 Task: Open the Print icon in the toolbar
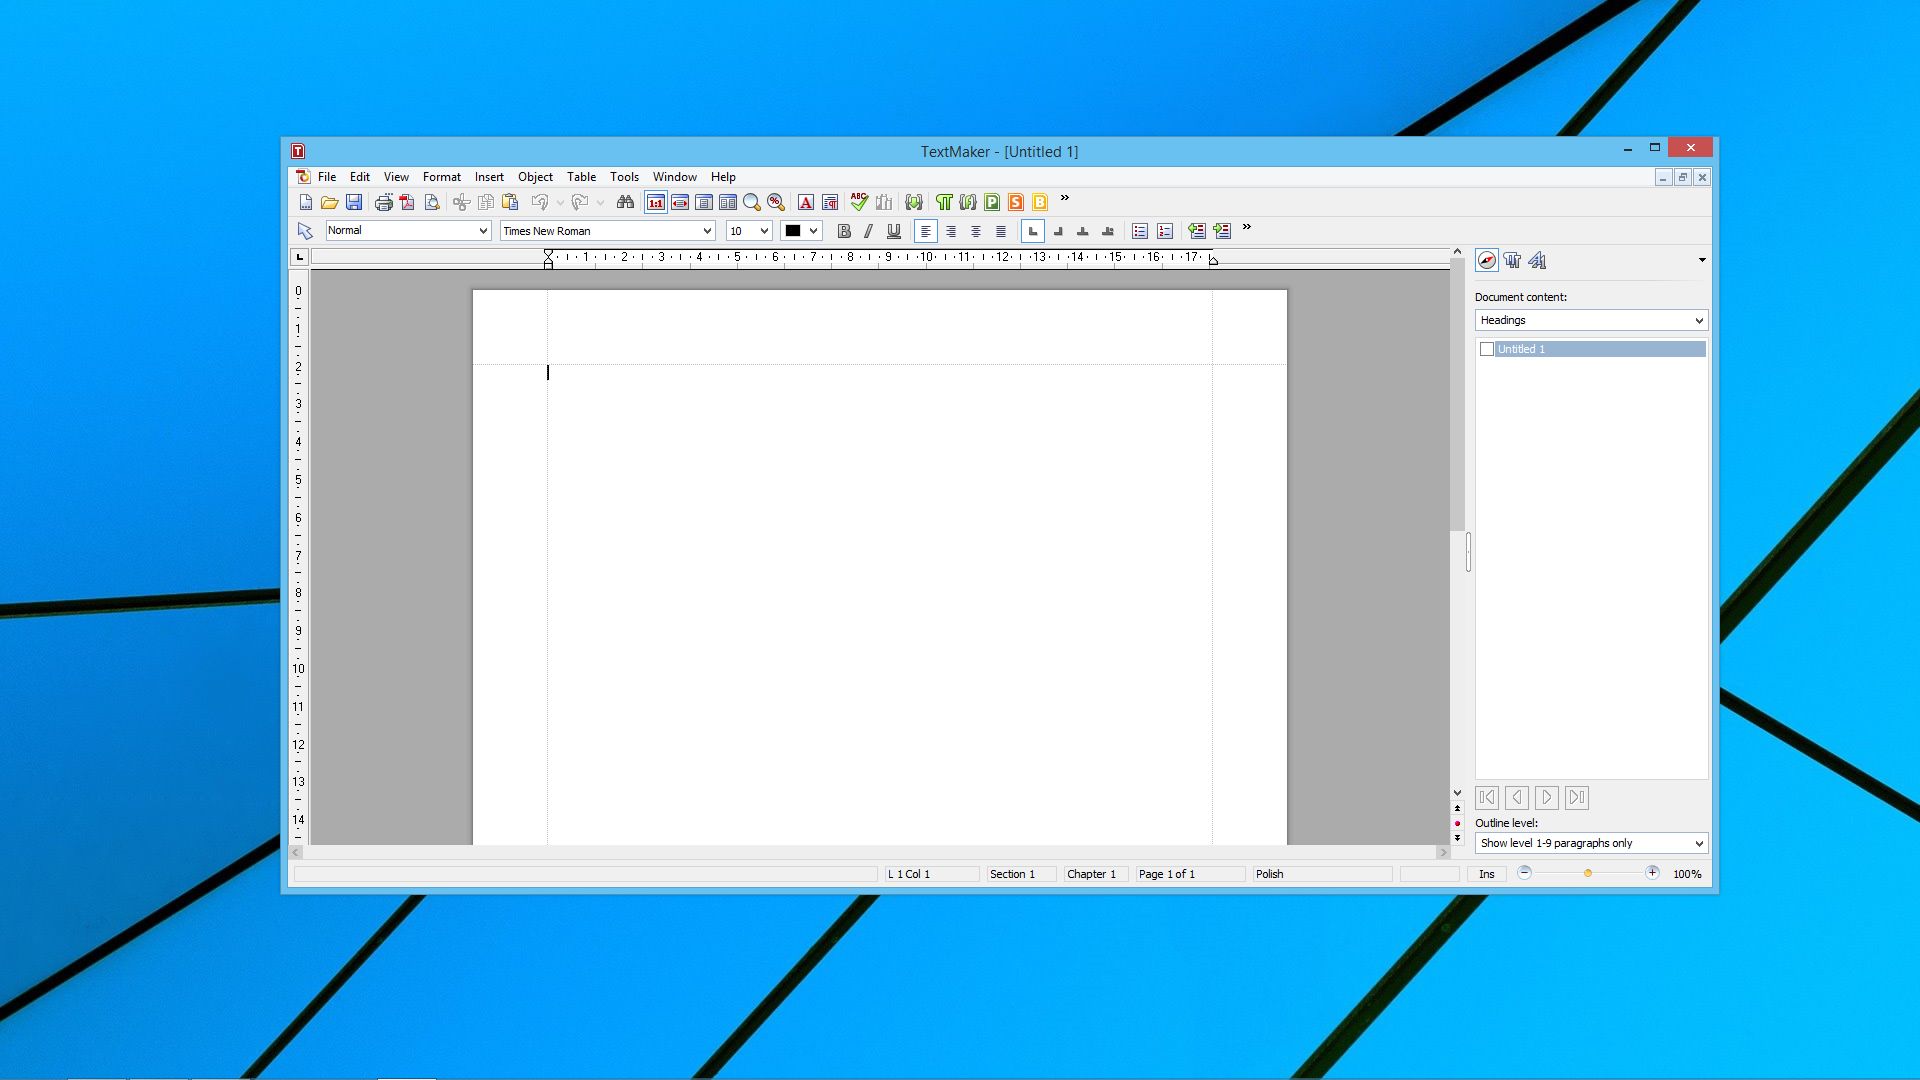[x=383, y=202]
